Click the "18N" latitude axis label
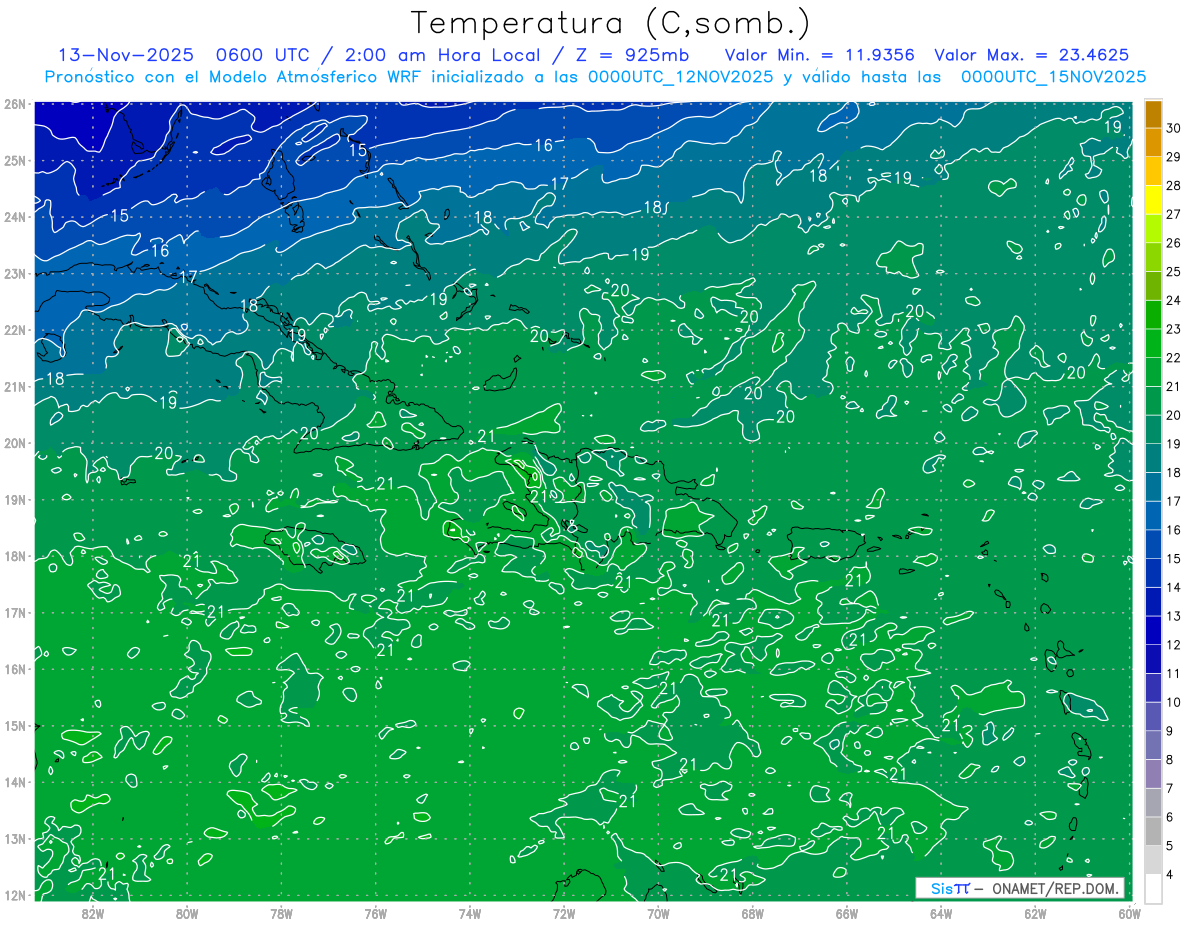This screenshot has width=1200, height=927. 14,556
